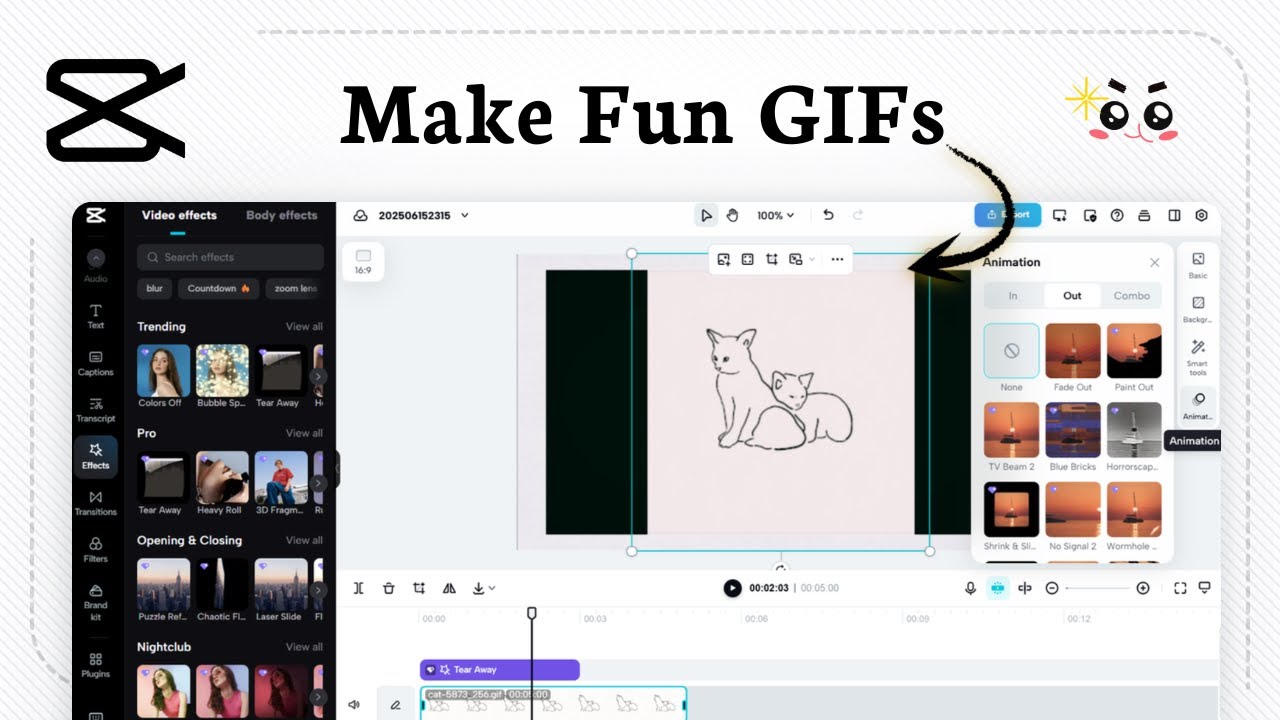The width and height of the screenshot is (1280, 720).
Task: Click the microphone record icon
Action: [970, 588]
